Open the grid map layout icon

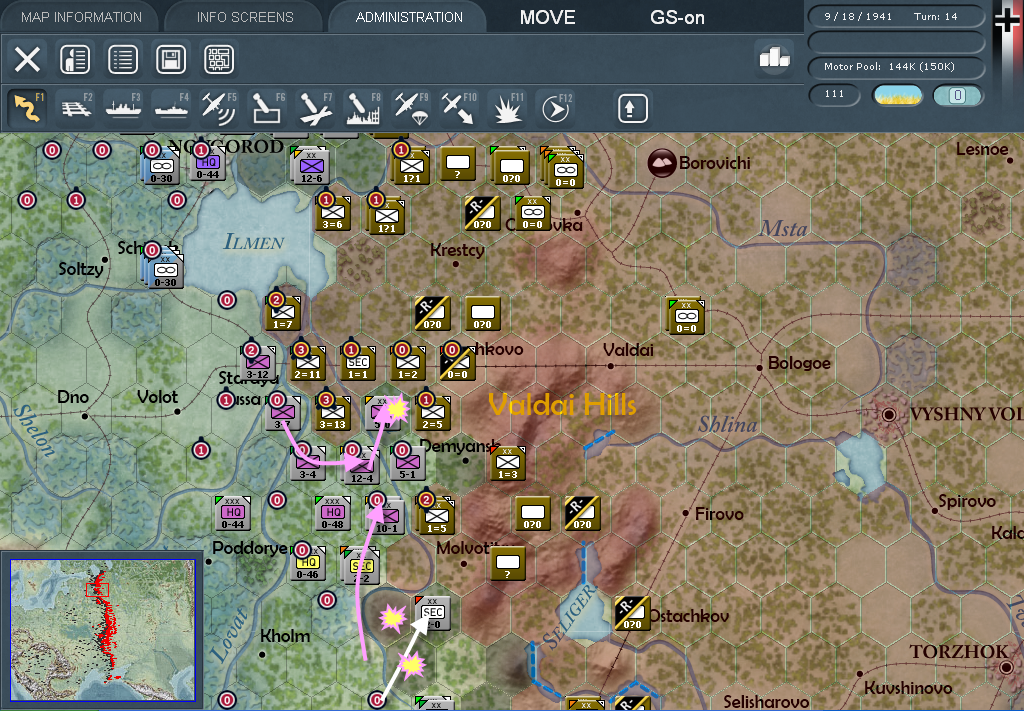click(219, 59)
